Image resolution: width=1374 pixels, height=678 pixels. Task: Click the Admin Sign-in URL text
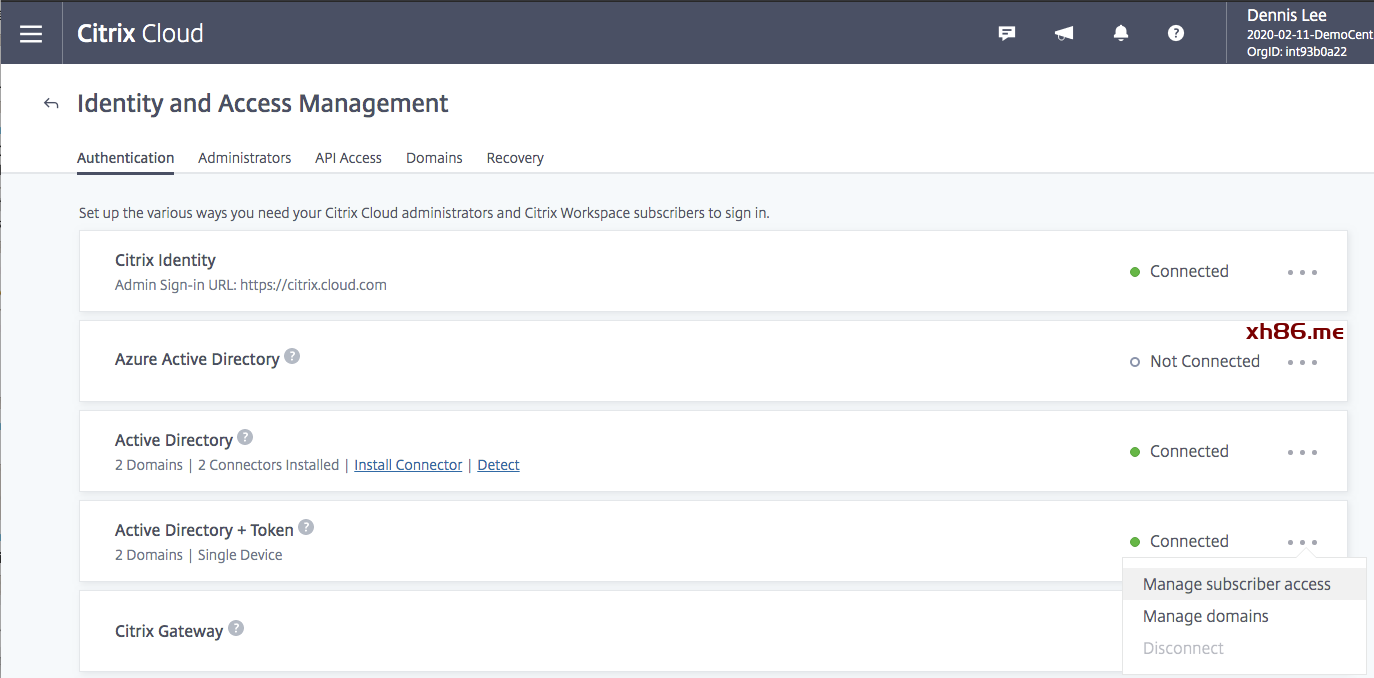[x=251, y=285]
